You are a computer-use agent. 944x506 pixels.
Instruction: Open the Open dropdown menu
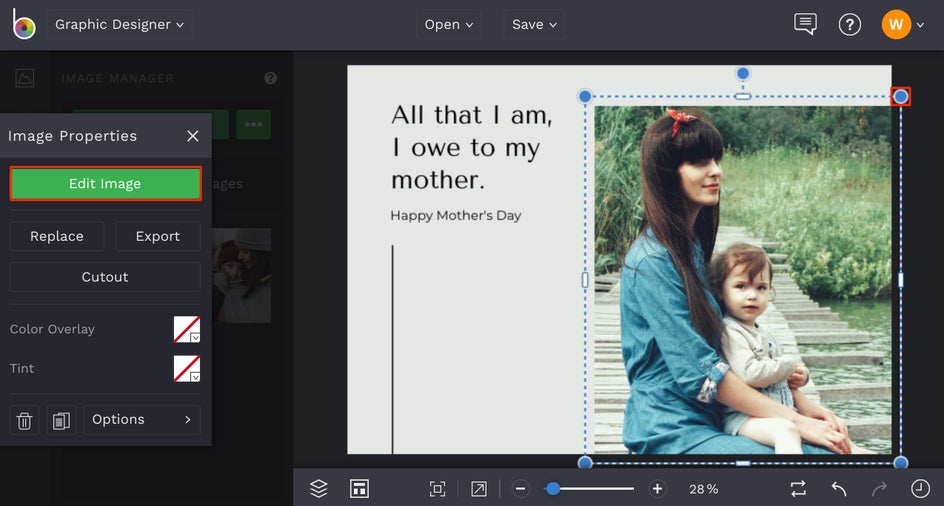(x=448, y=25)
